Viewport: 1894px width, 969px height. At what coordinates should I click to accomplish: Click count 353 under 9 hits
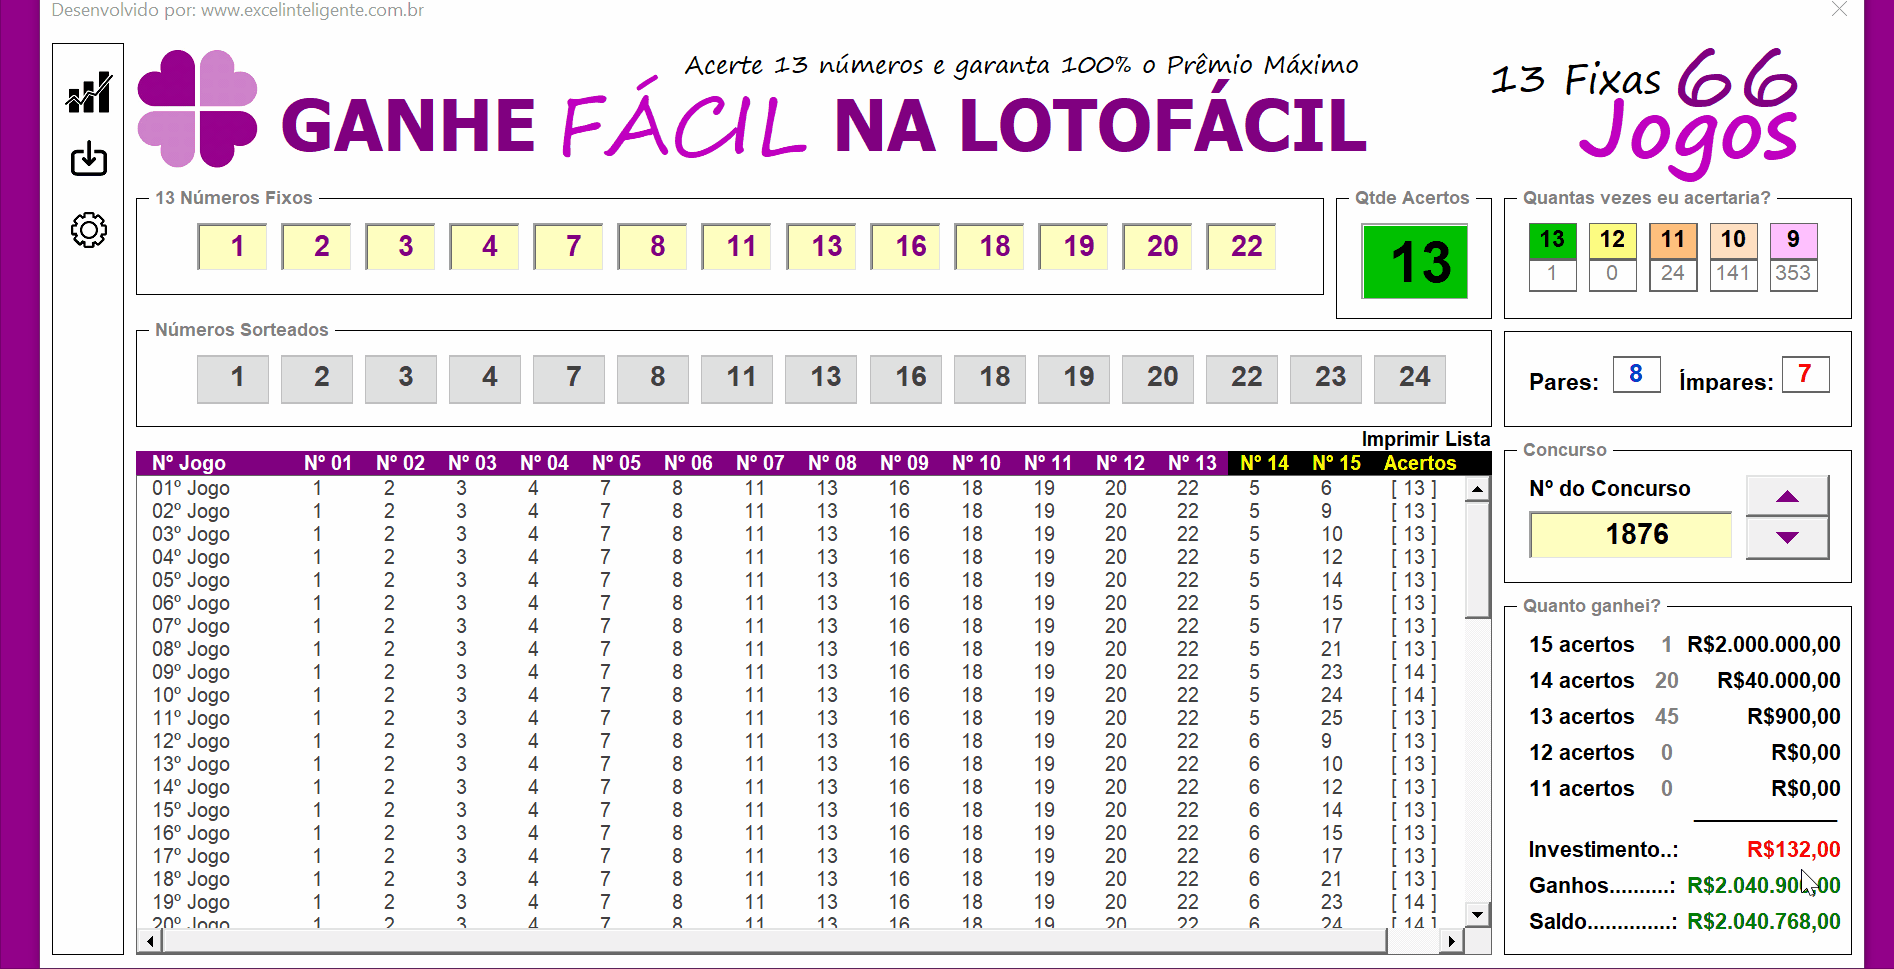[x=1793, y=274]
